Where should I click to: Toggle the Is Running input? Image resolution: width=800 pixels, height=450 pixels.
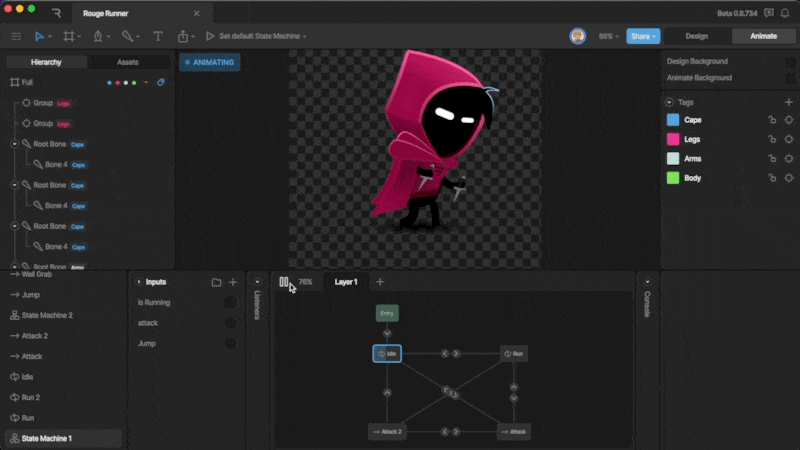(x=230, y=302)
